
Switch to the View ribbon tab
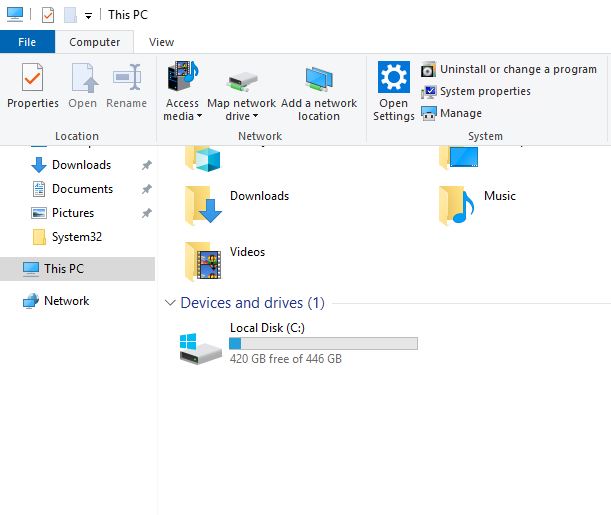click(161, 42)
